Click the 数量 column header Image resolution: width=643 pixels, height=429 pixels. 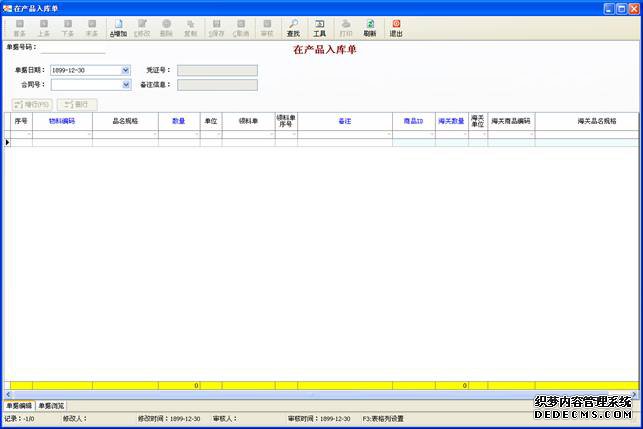[x=178, y=121]
